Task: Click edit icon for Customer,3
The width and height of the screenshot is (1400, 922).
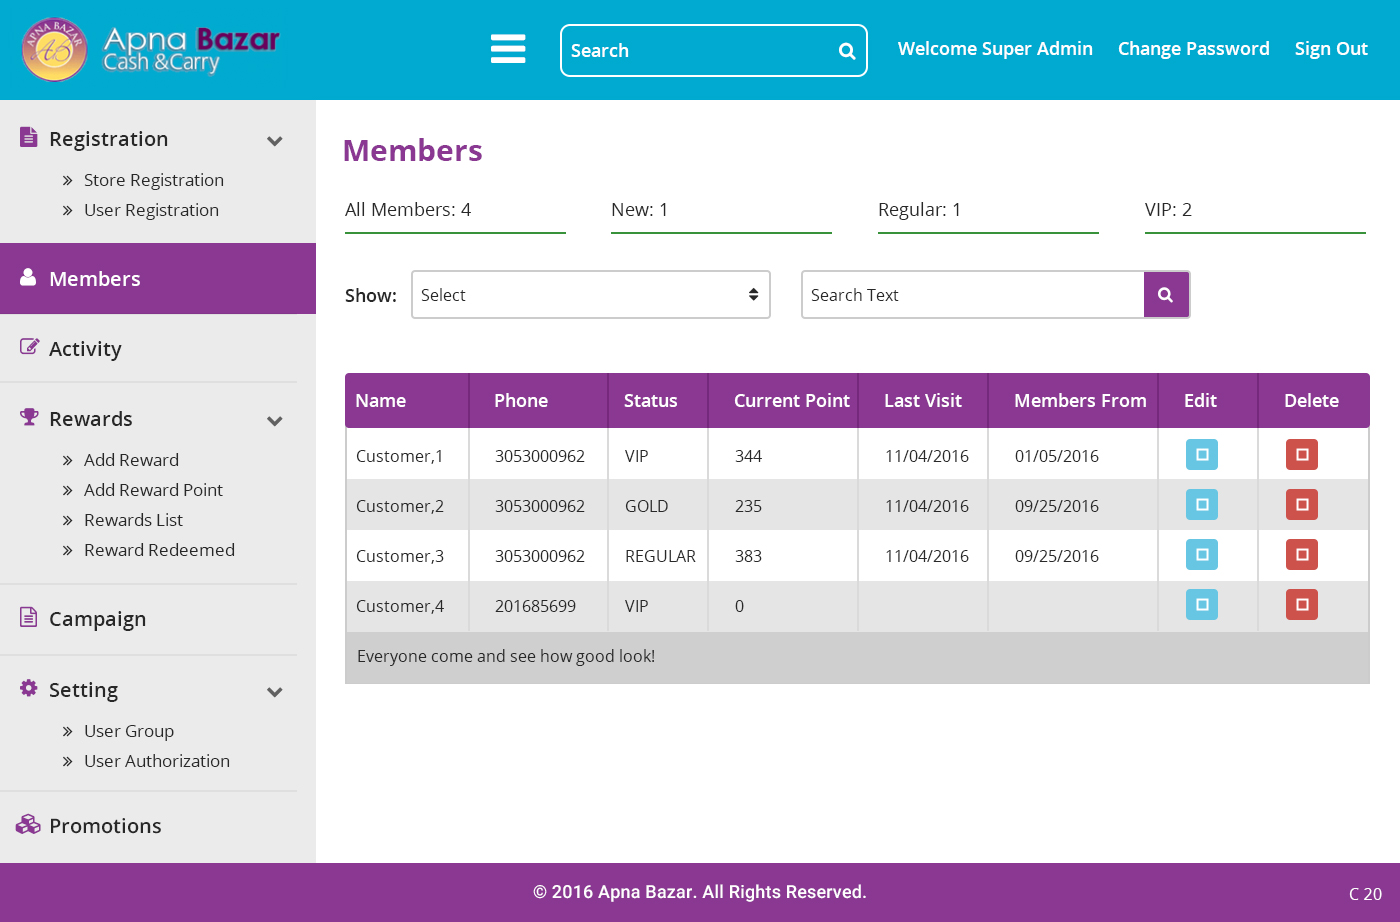Action: (1202, 555)
